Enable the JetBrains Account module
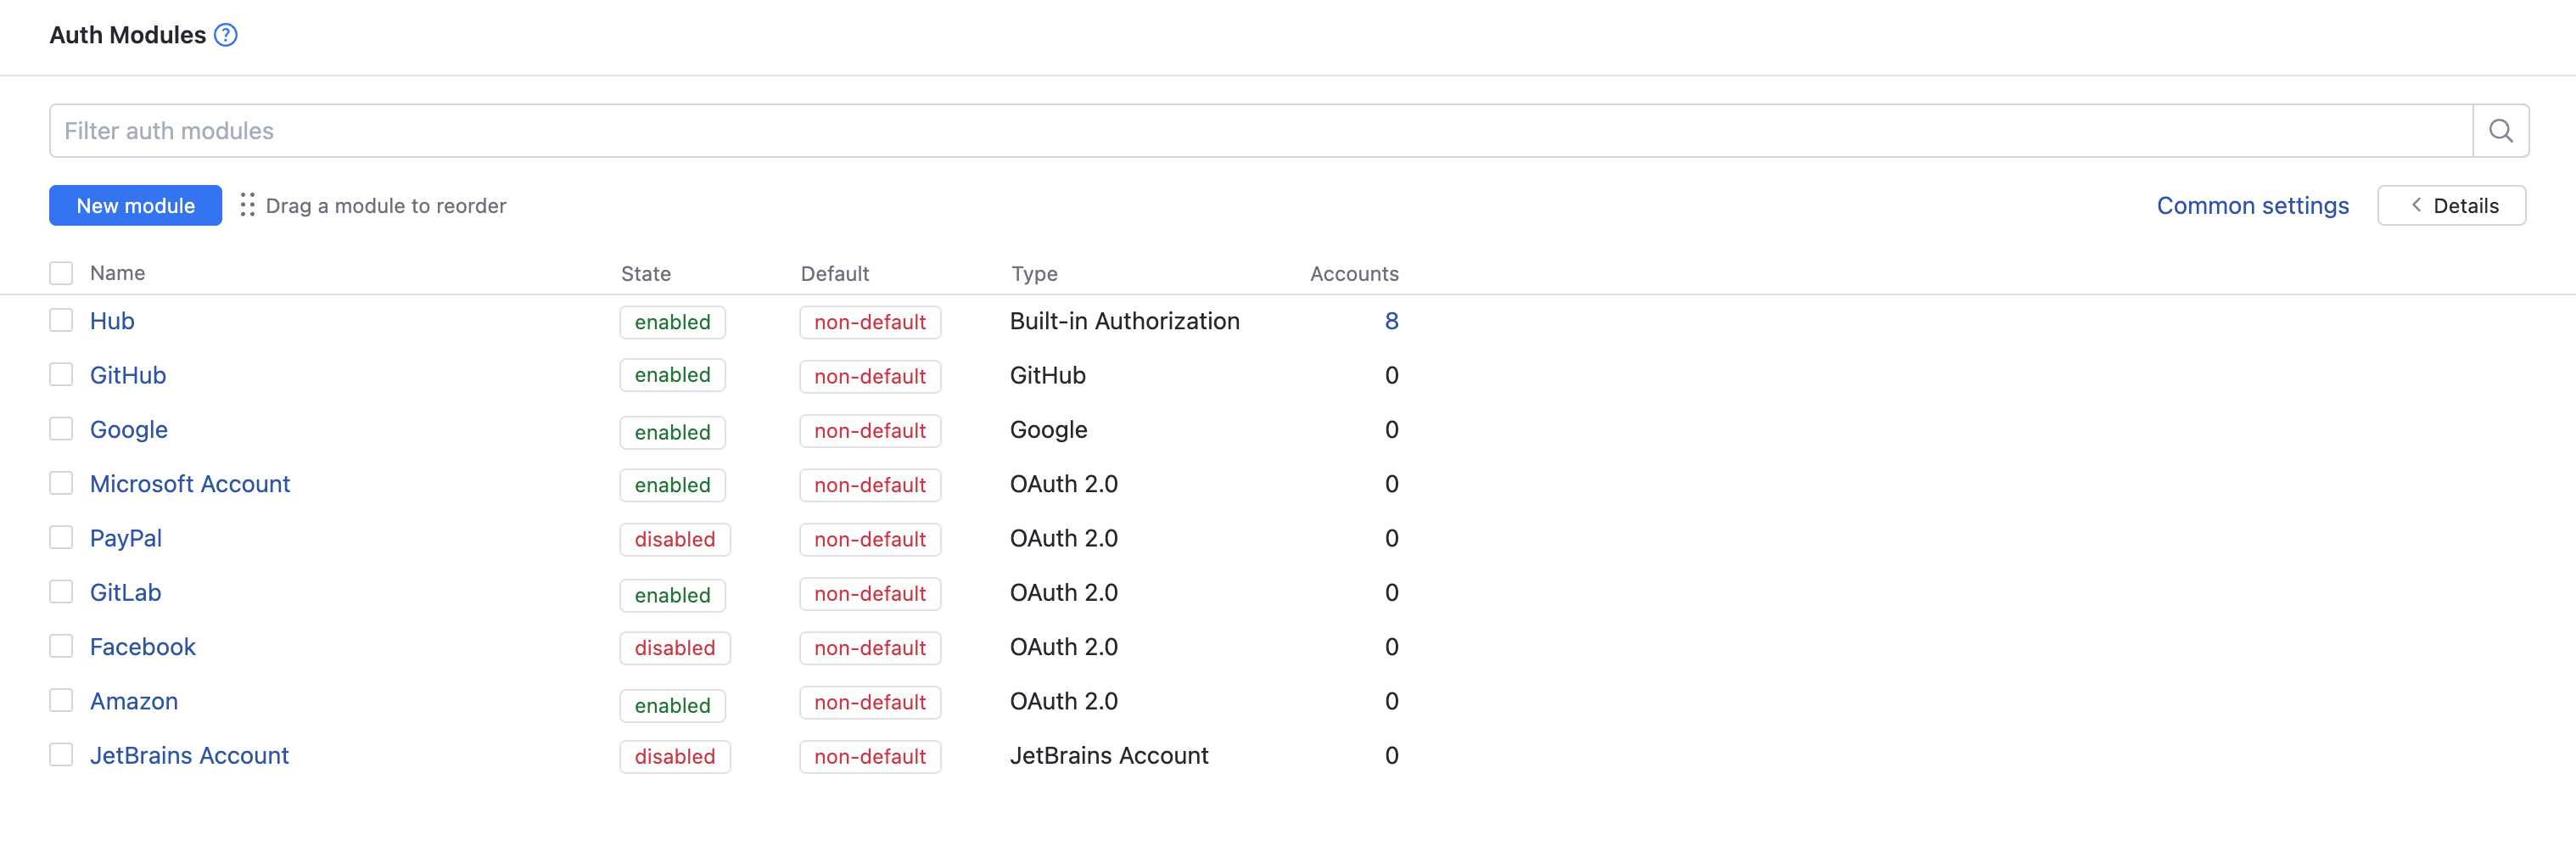Viewport: 2576px width, 852px height. tap(675, 756)
